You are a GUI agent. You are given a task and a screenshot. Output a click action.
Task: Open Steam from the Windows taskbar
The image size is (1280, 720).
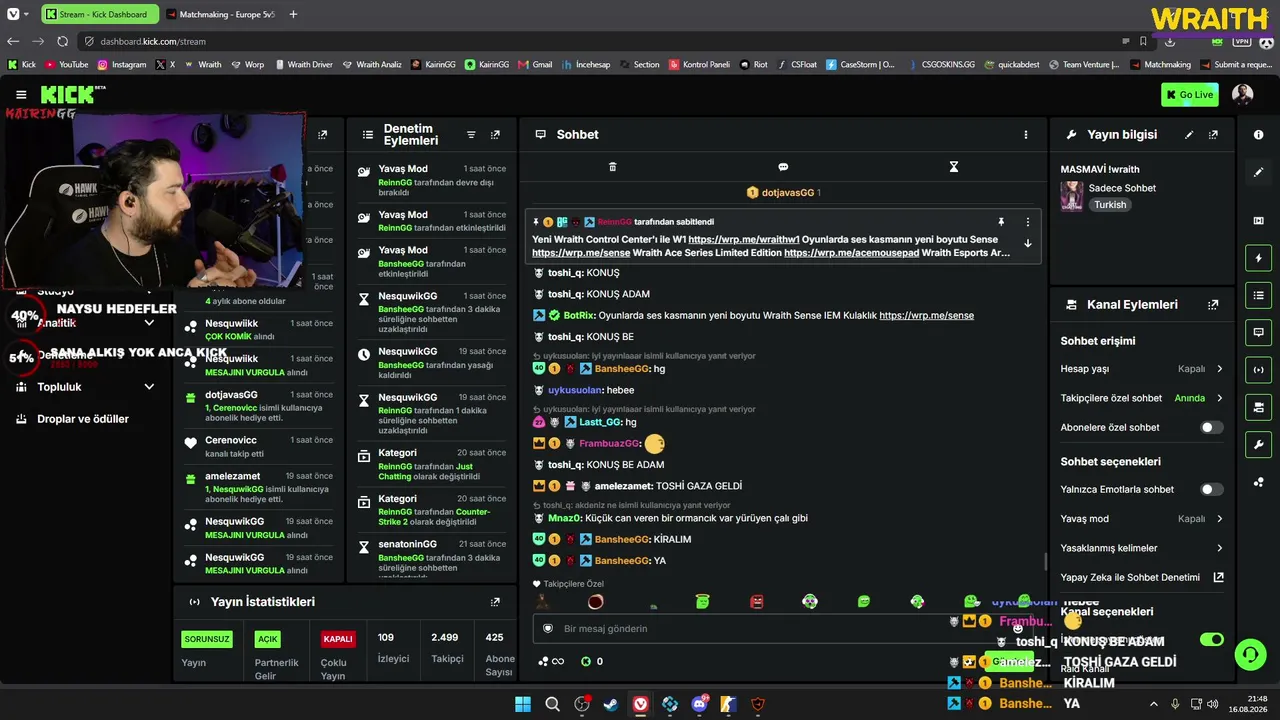611,704
